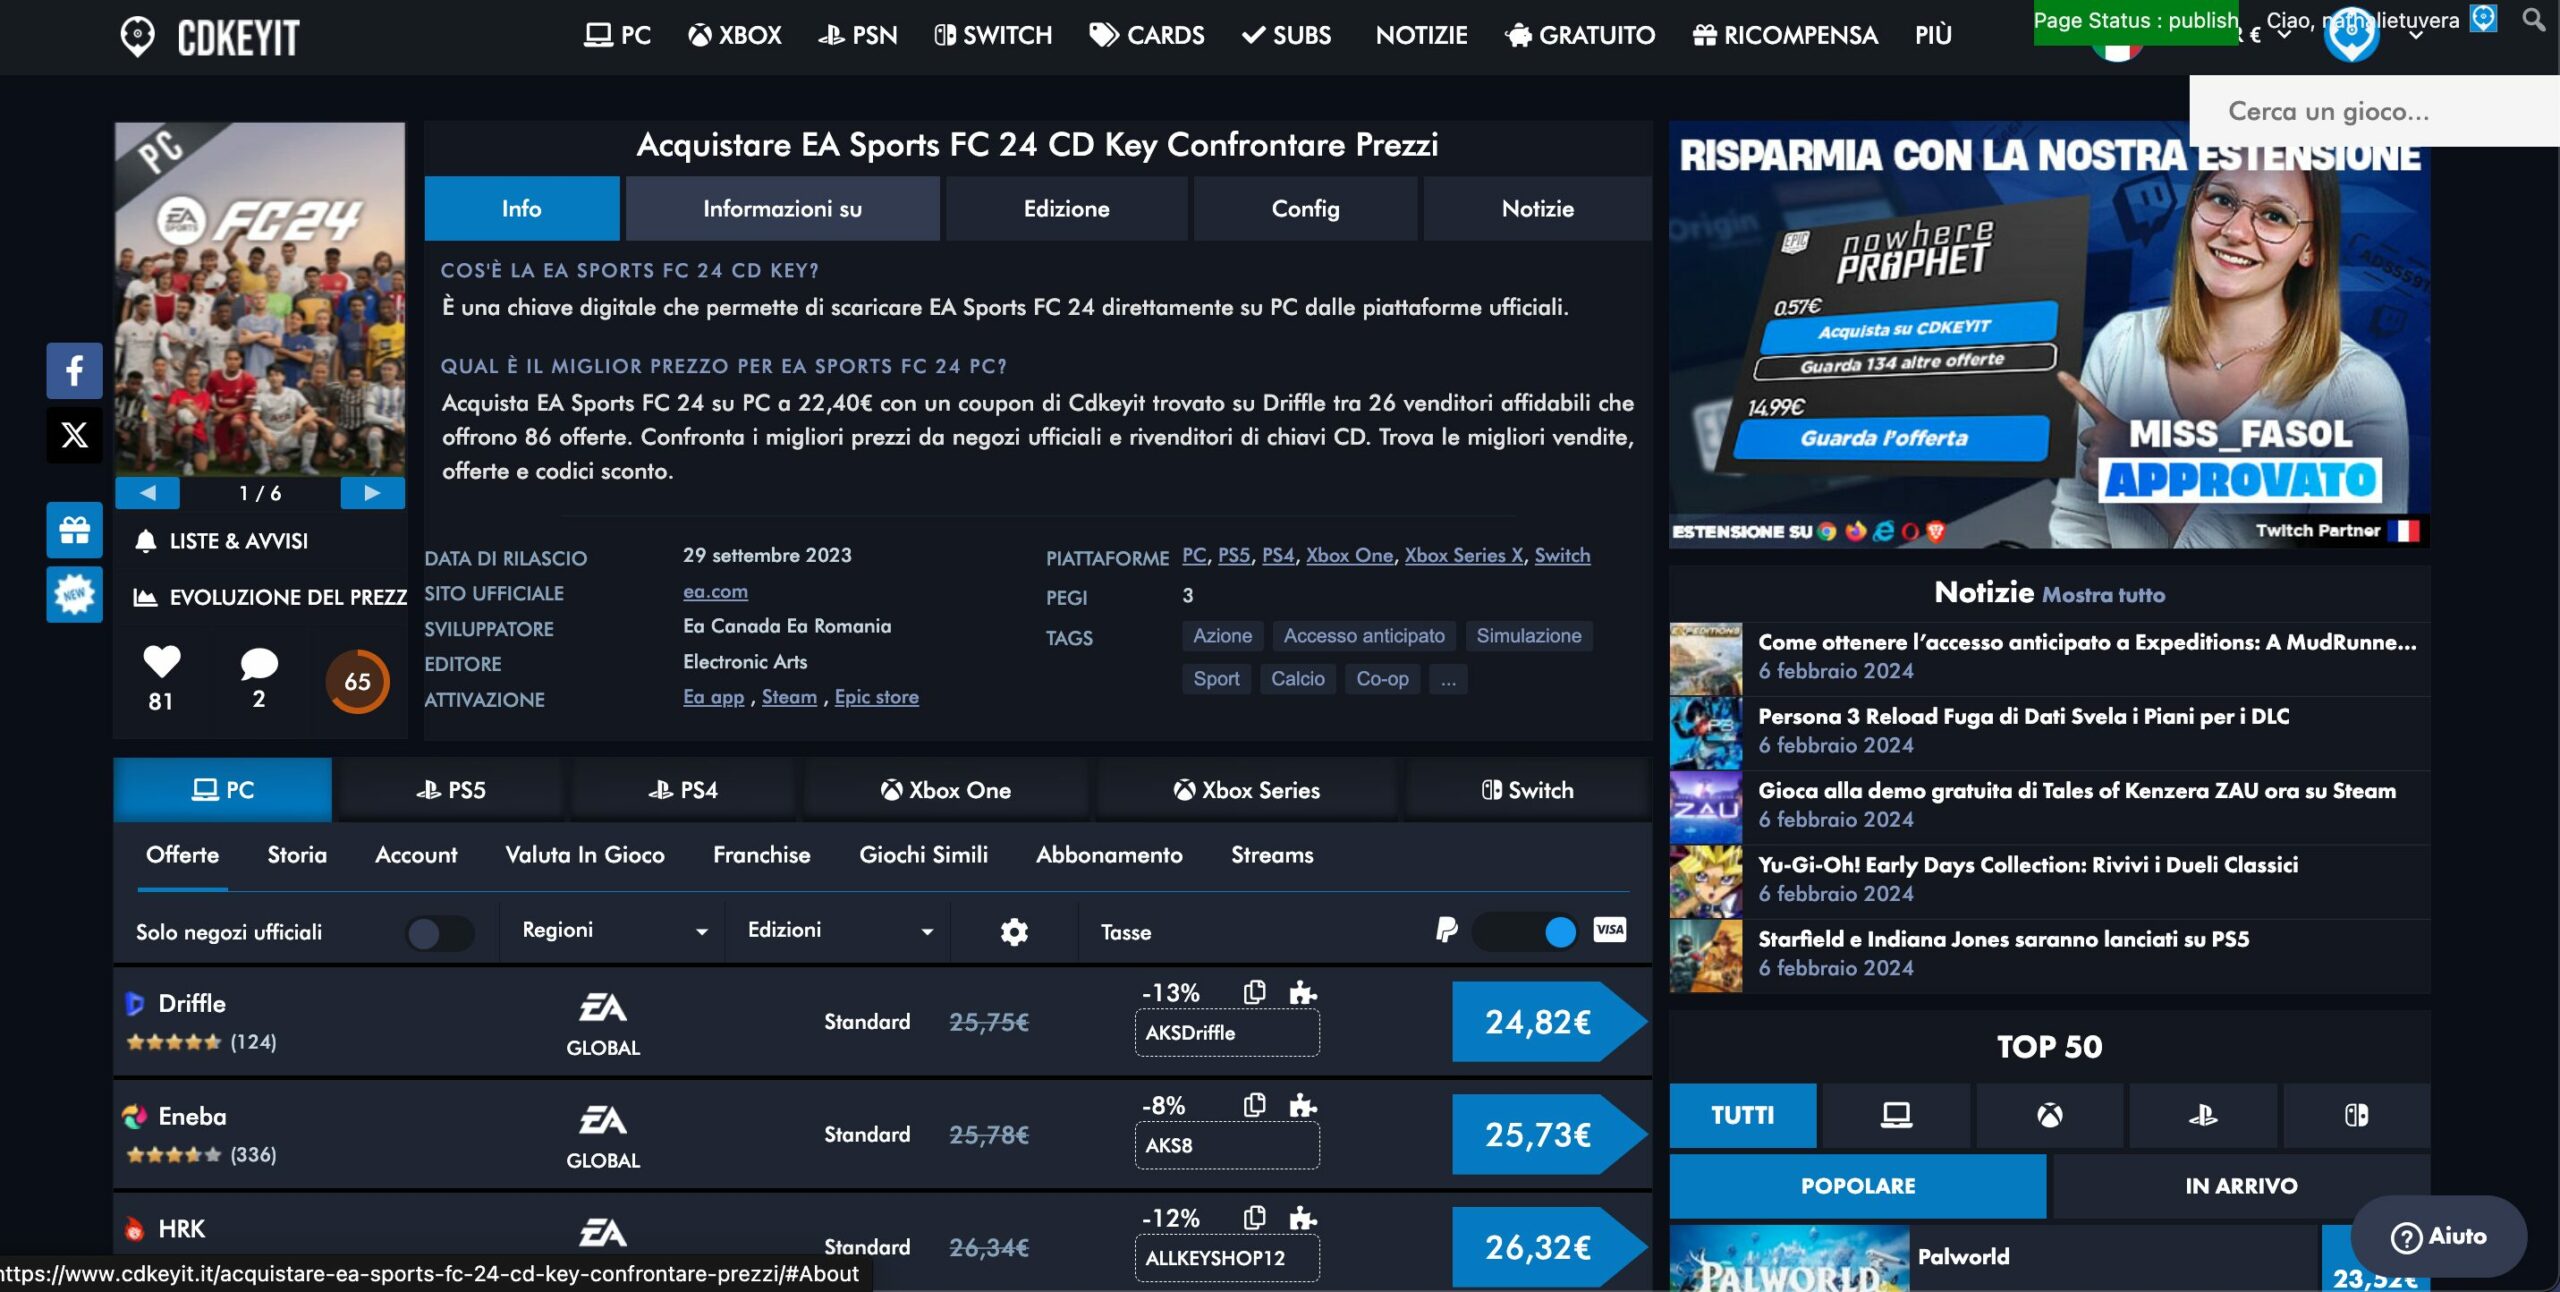Expand more tags with ellipsis button
The width and height of the screenshot is (2560, 1292).
pos(1447,679)
